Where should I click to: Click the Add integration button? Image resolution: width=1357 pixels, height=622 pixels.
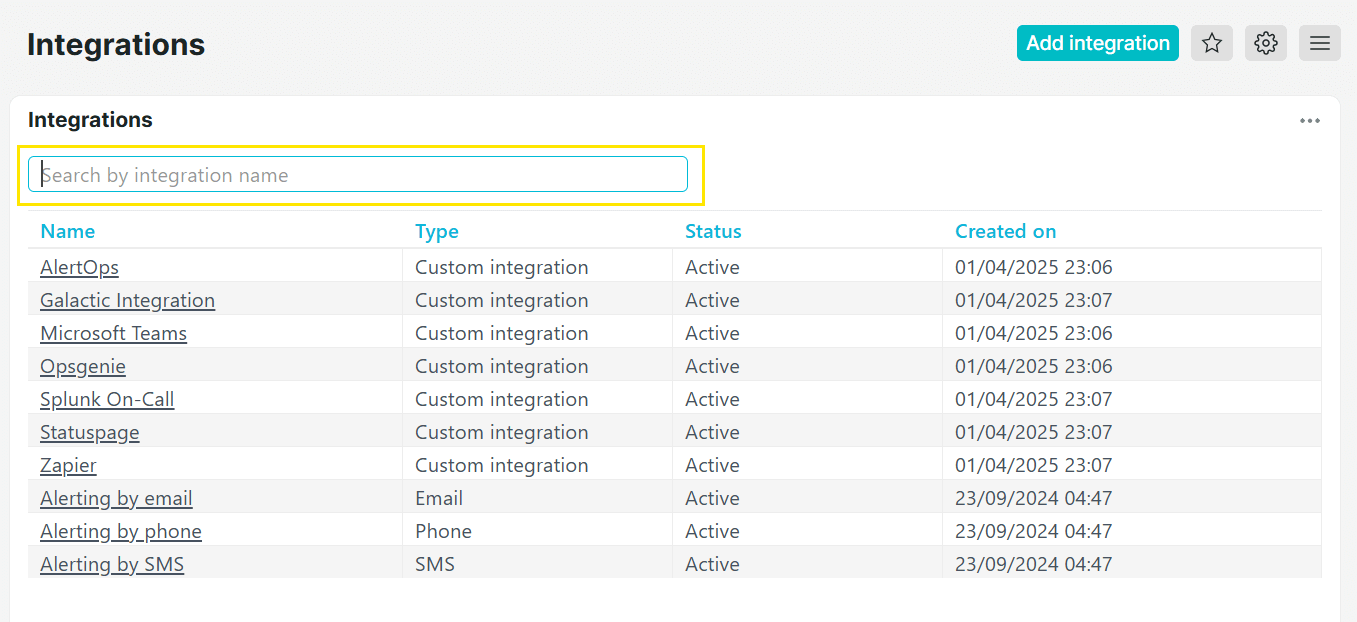[x=1097, y=43]
